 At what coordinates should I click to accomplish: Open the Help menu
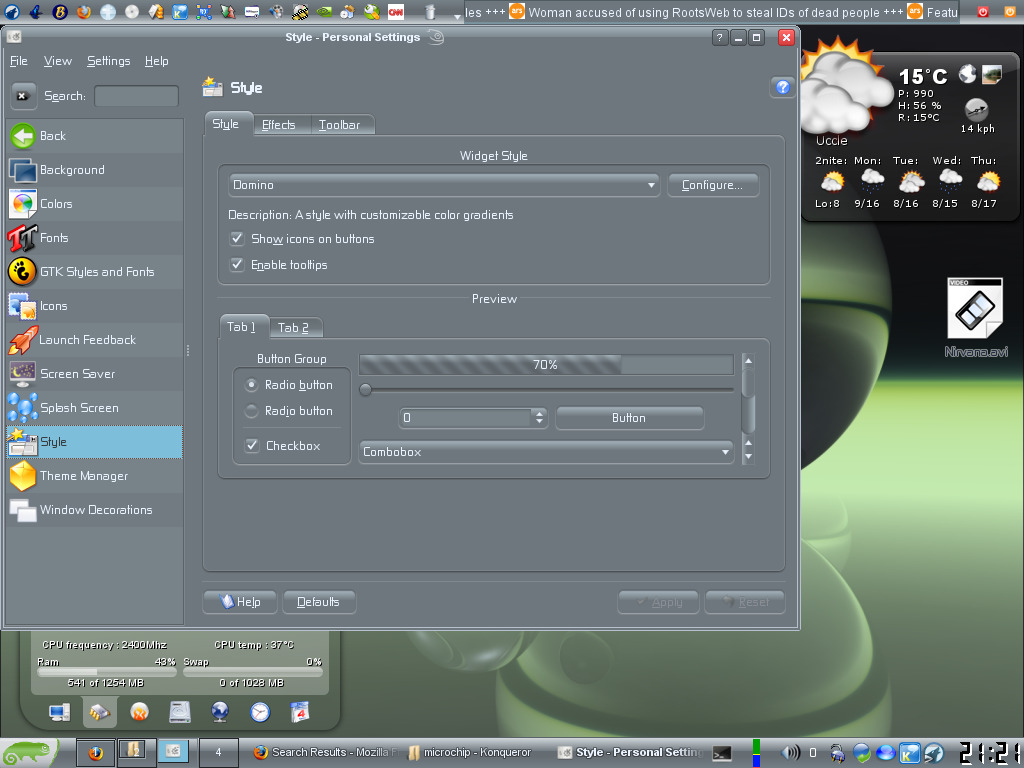tap(157, 61)
